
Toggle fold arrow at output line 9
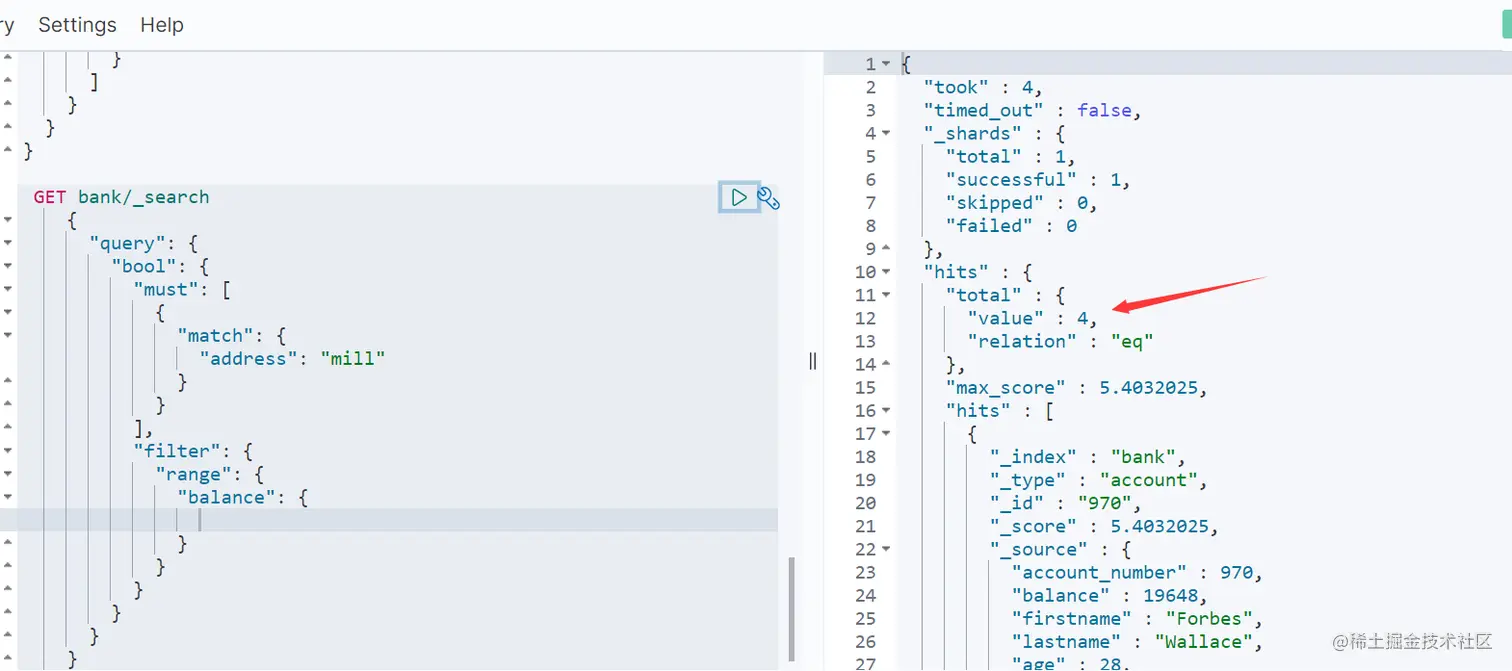click(886, 249)
